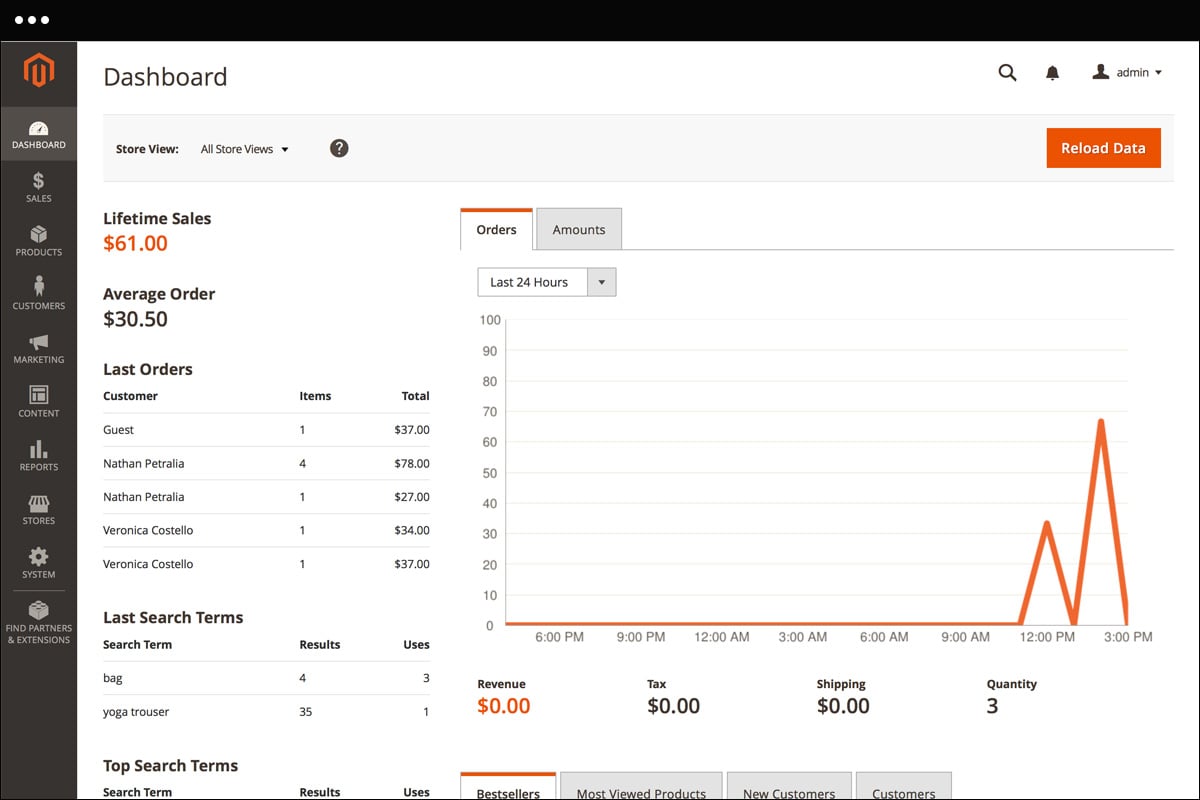Click Find Partners & Extensions

tap(38, 622)
